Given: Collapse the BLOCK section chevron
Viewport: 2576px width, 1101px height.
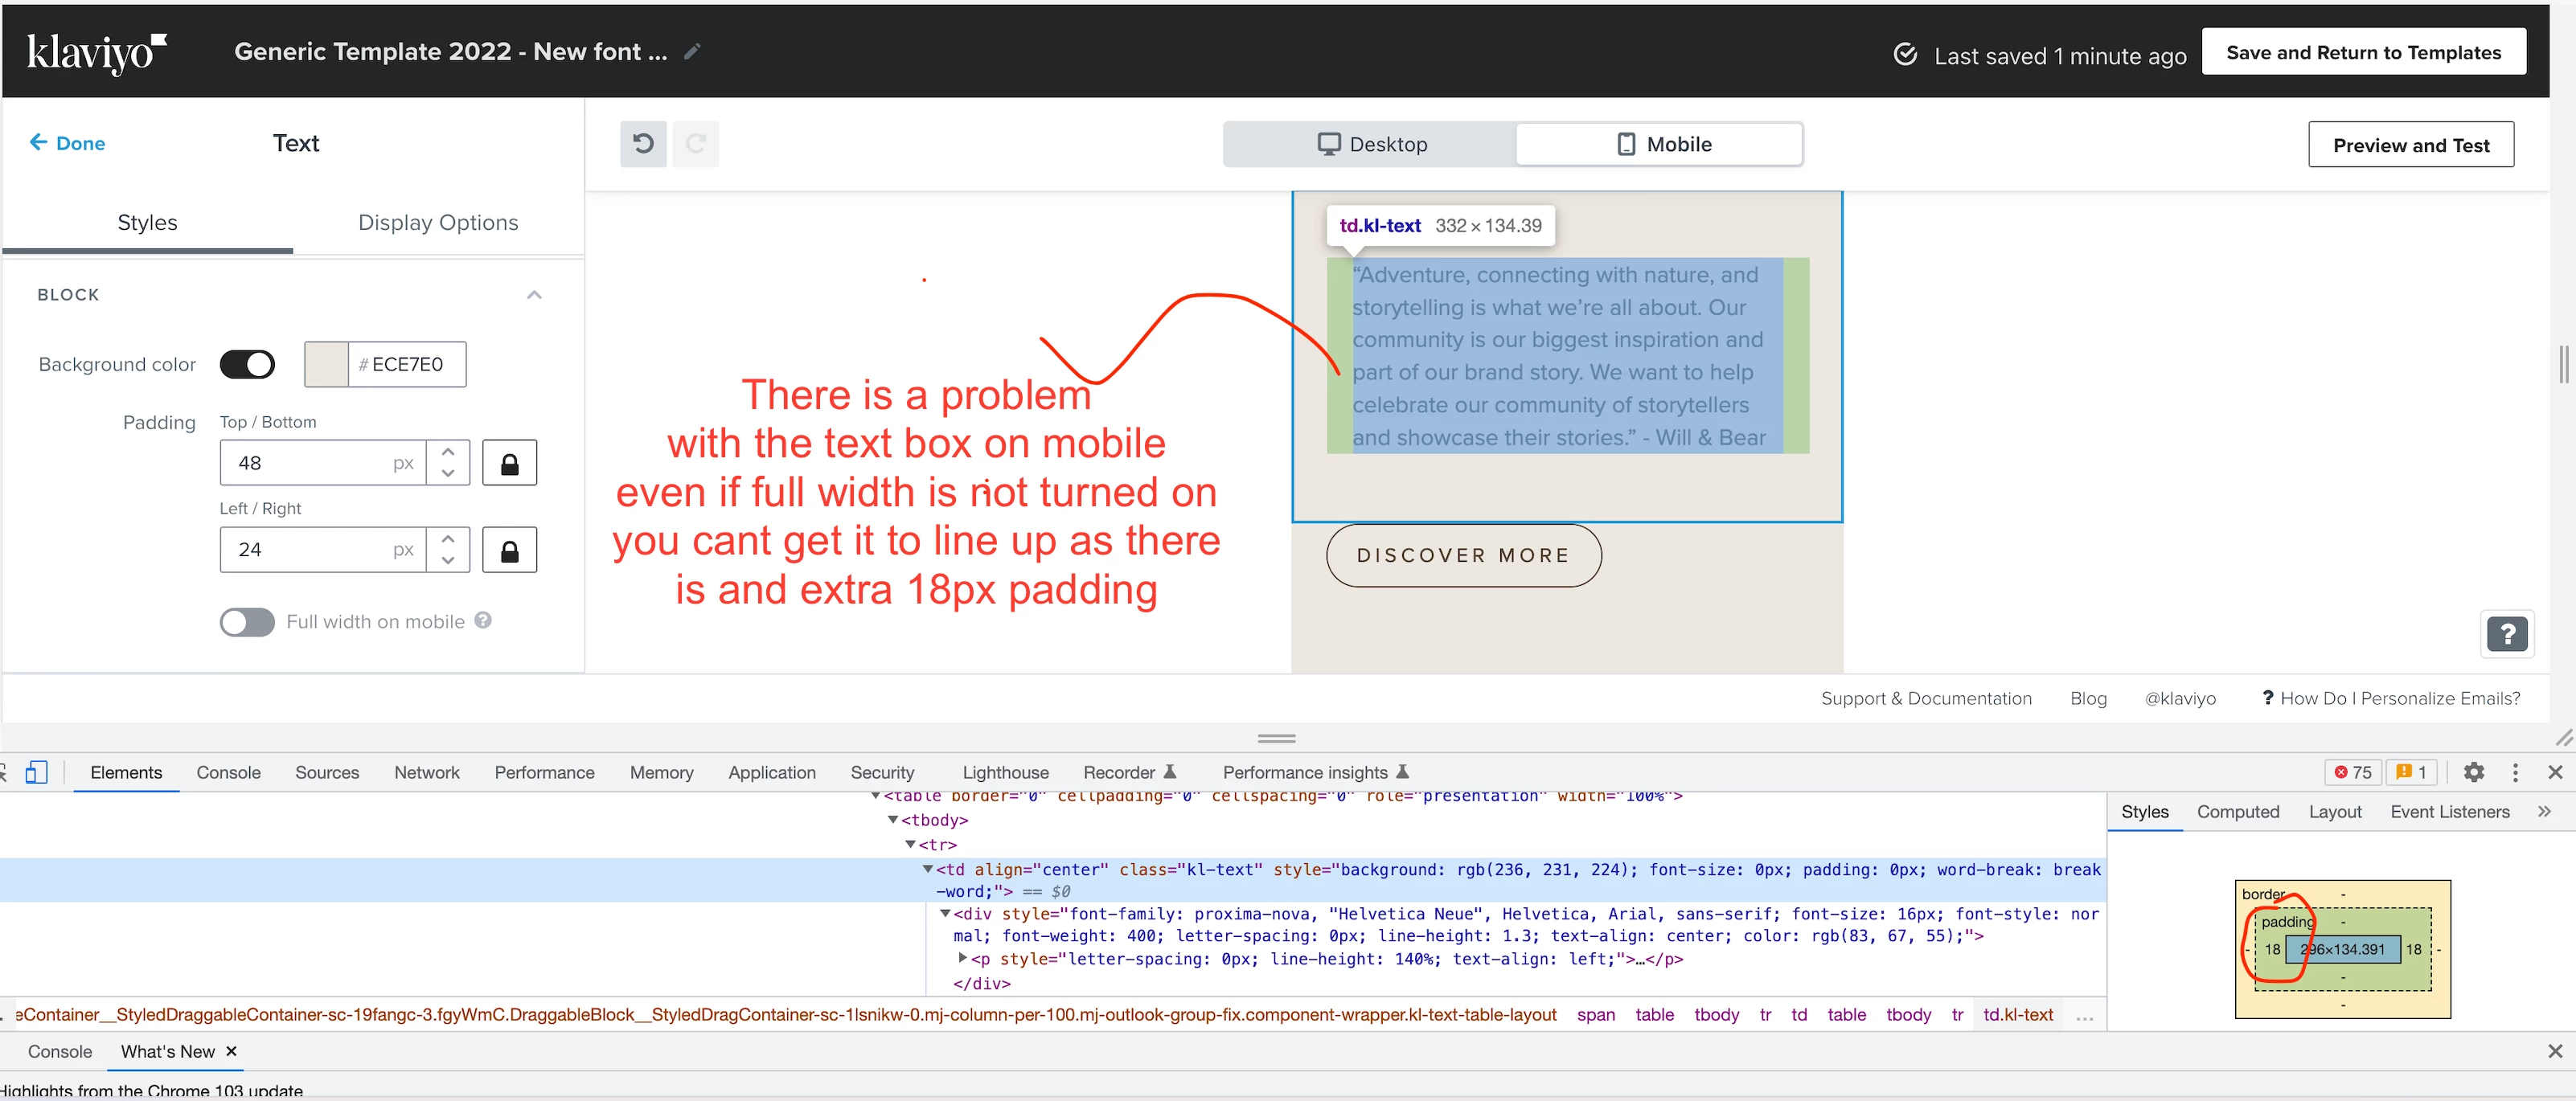Looking at the screenshot, I should [x=534, y=295].
